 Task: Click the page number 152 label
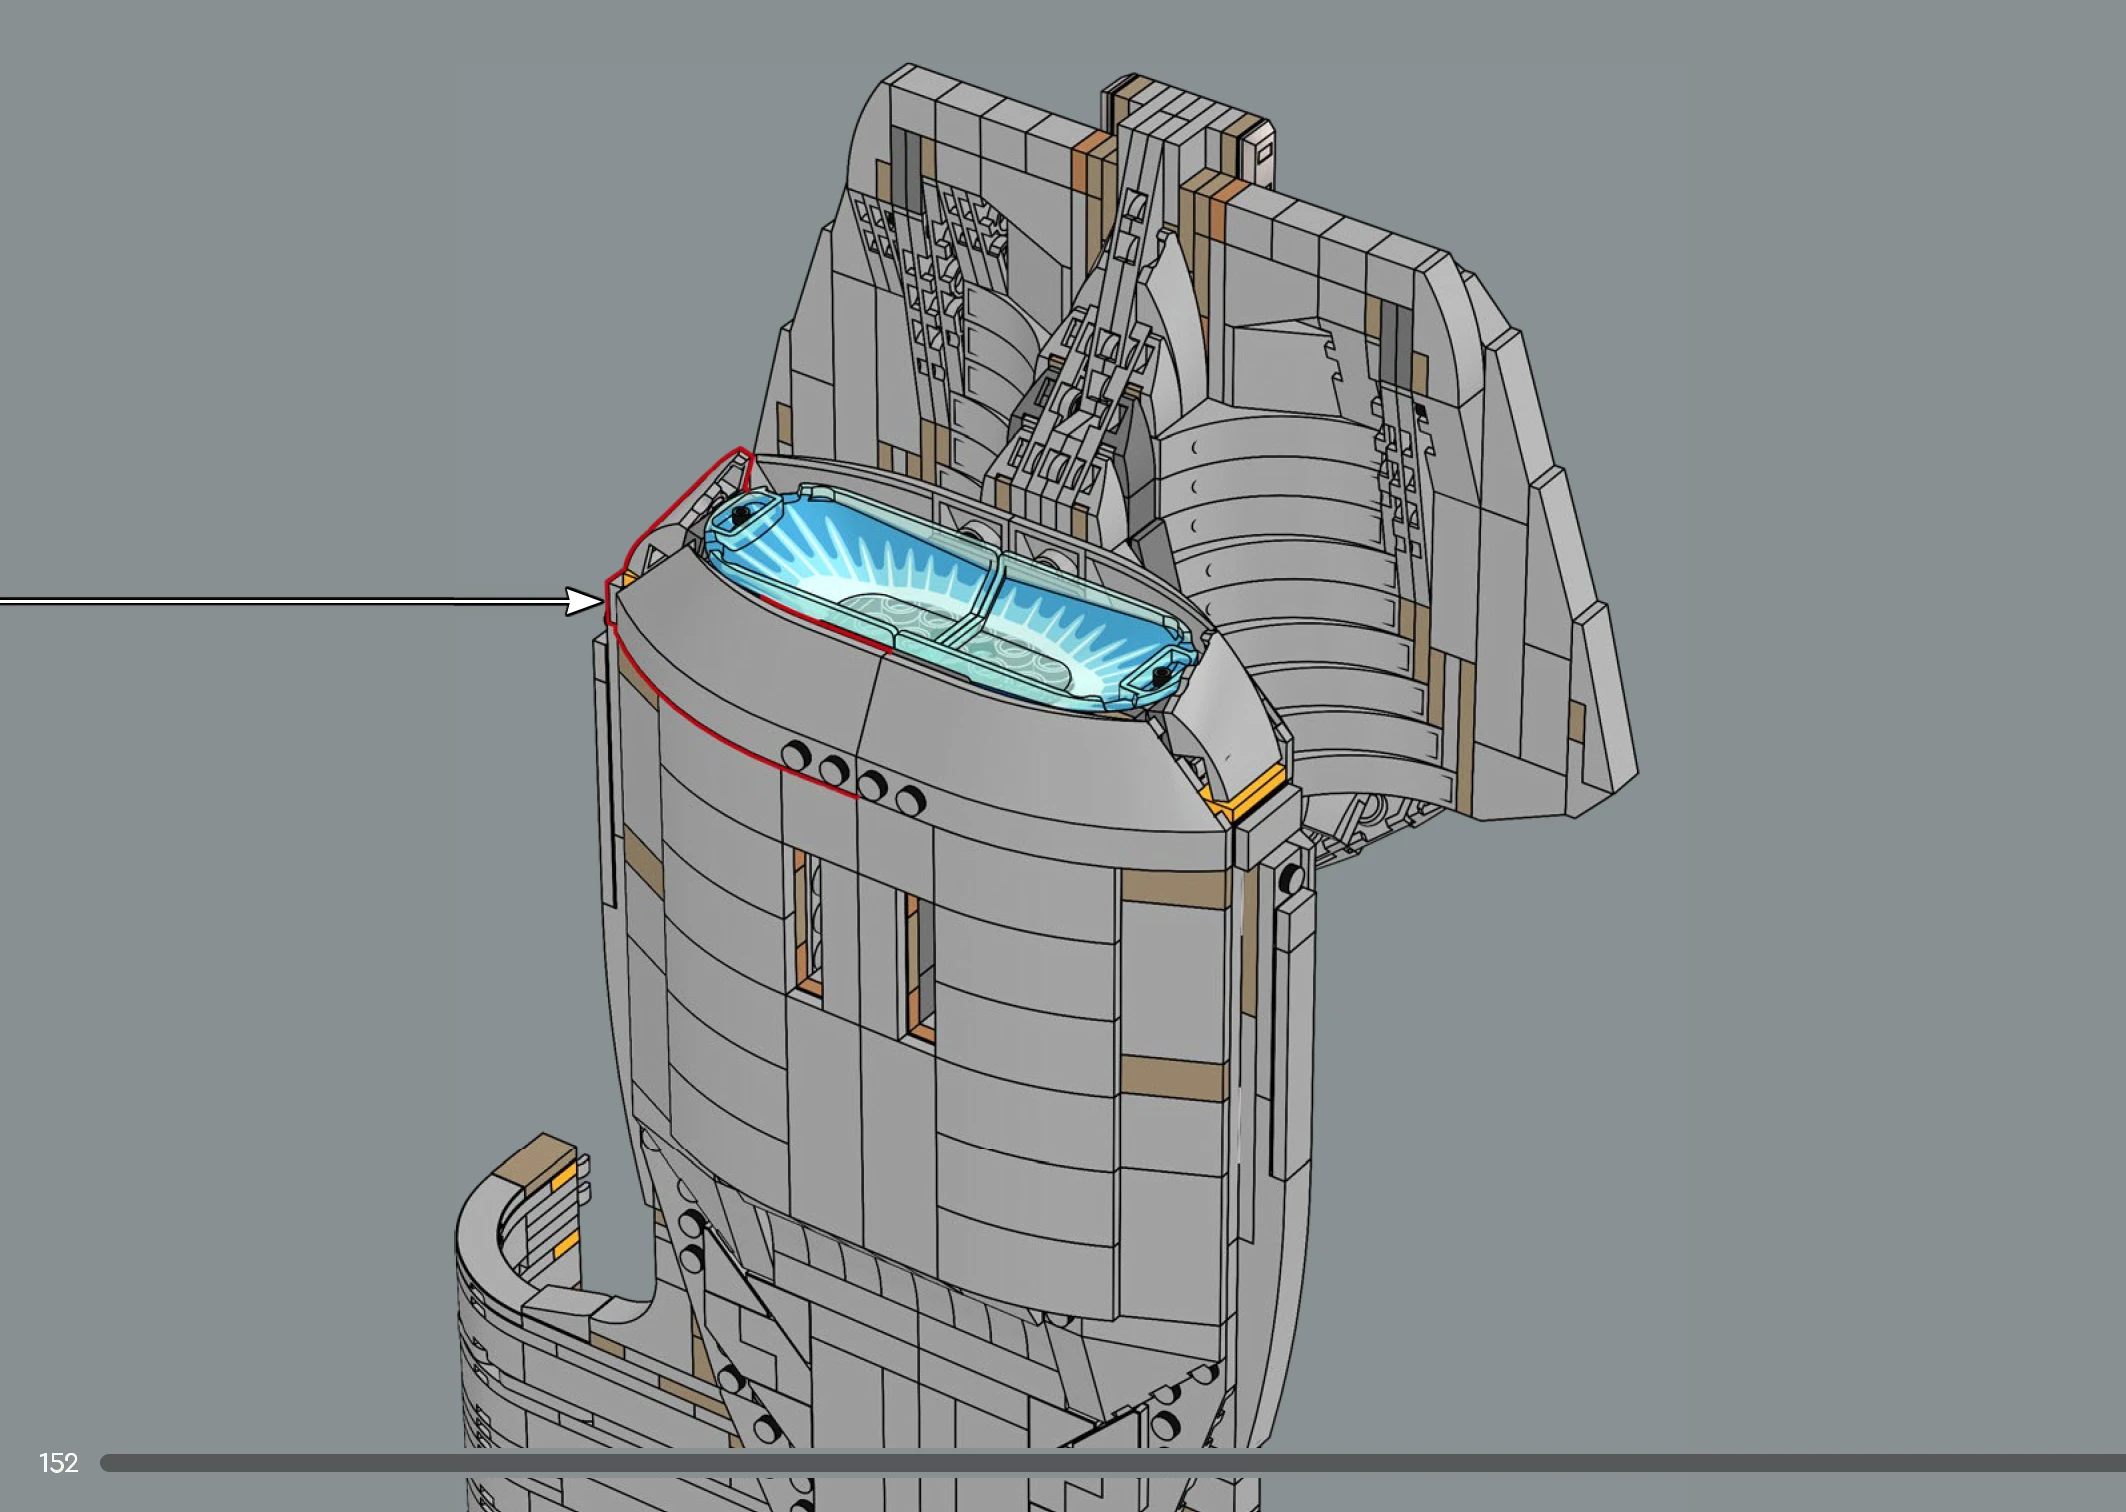coord(58,1463)
